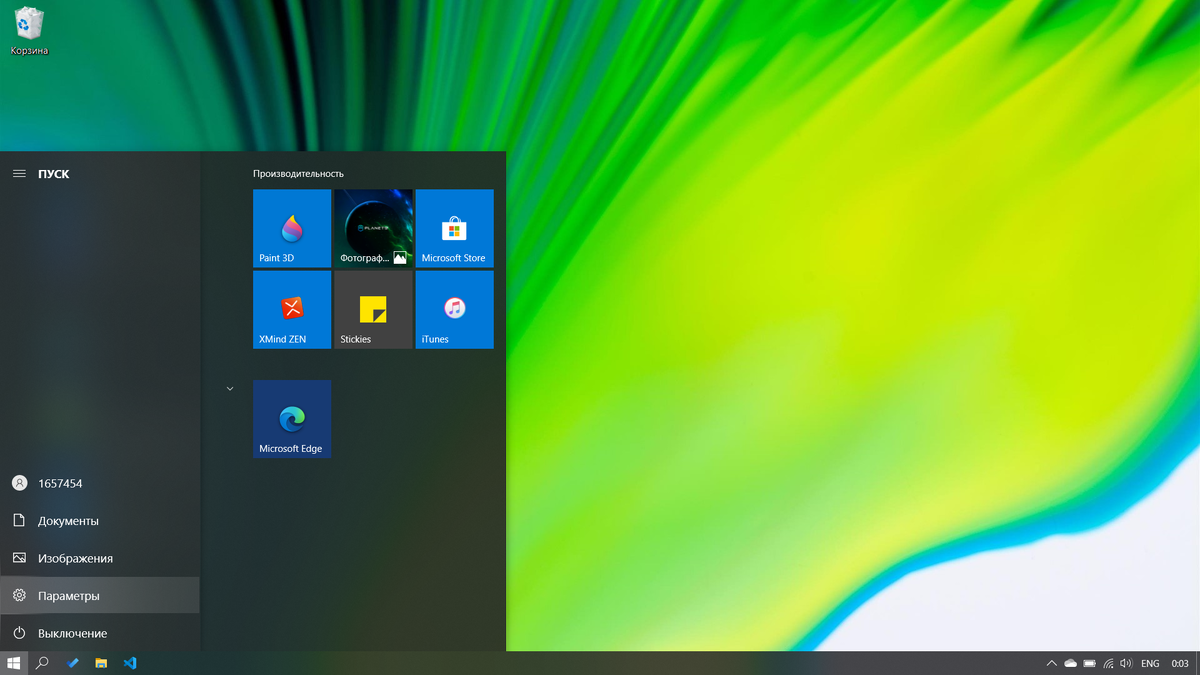Check the battery tray icon
The width and height of the screenshot is (1200, 675).
point(1090,663)
